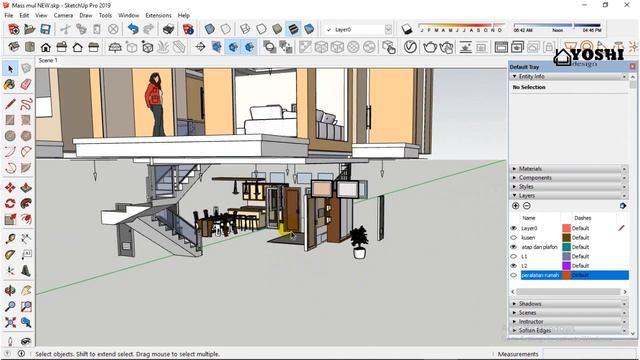Image resolution: width=640 pixels, height=360 pixels.
Task: Click the teapot render icon
Action: 430,47
